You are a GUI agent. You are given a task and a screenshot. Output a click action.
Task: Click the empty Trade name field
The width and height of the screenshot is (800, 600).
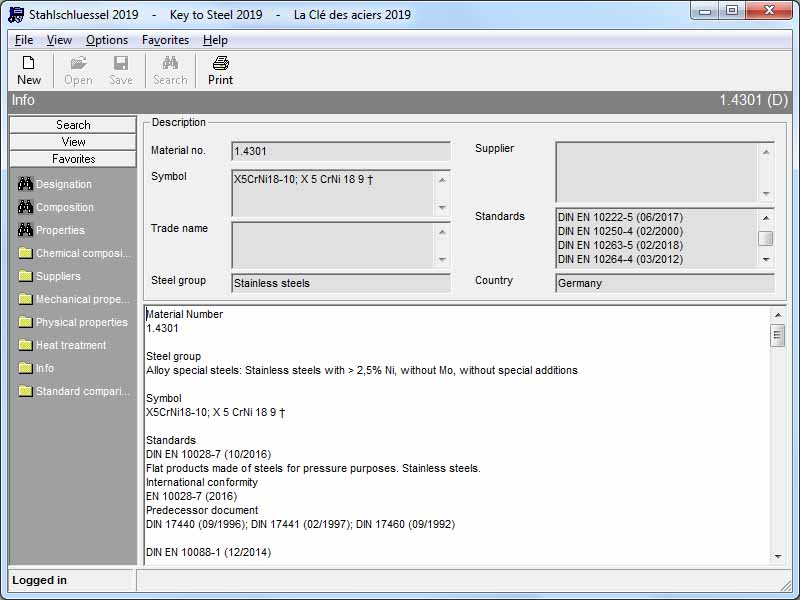pos(341,245)
